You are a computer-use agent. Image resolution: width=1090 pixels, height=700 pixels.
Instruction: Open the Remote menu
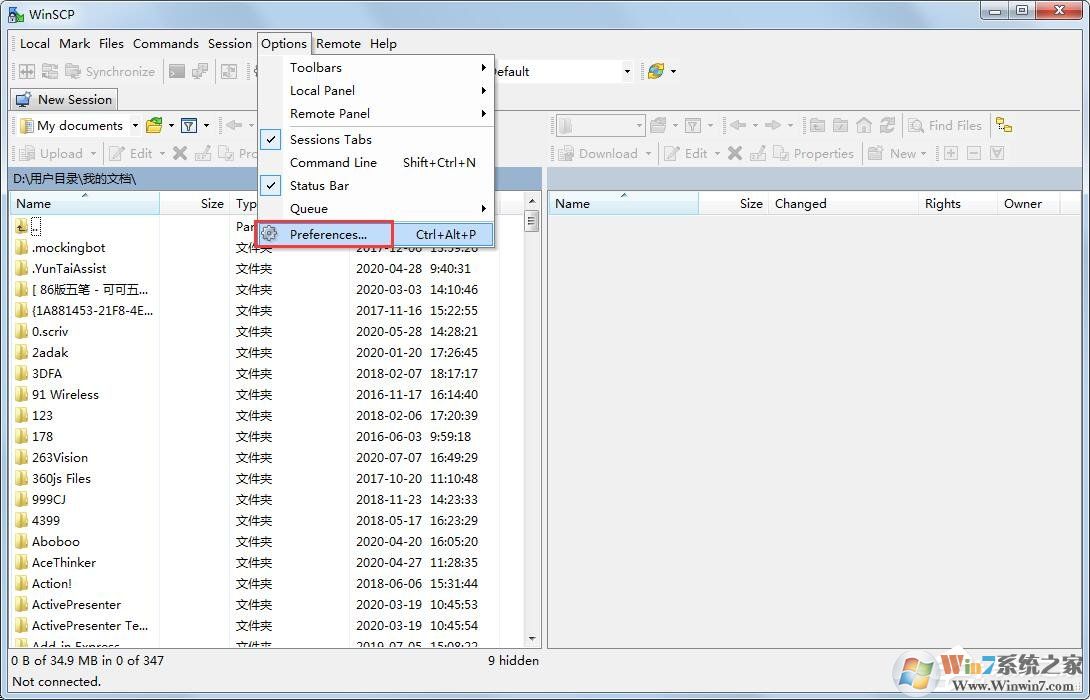point(338,43)
